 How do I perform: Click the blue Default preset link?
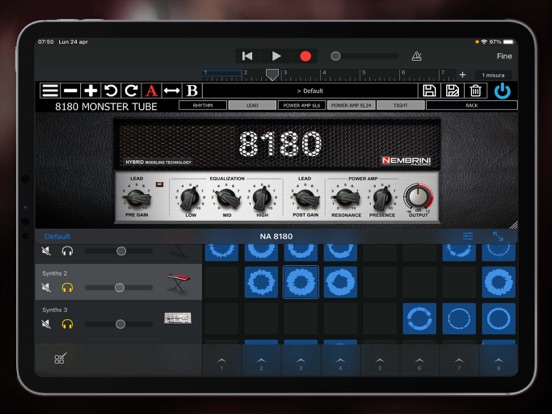click(57, 236)
